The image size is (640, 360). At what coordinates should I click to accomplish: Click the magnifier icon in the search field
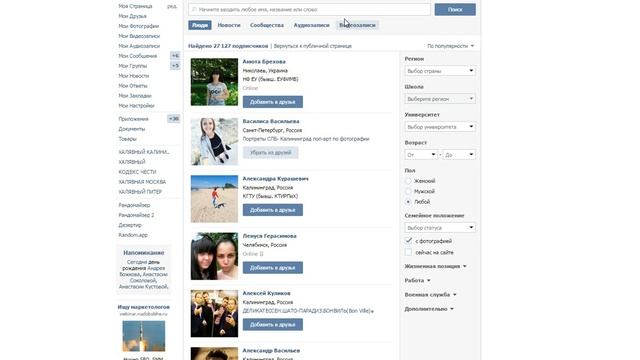tap(194, 9)
